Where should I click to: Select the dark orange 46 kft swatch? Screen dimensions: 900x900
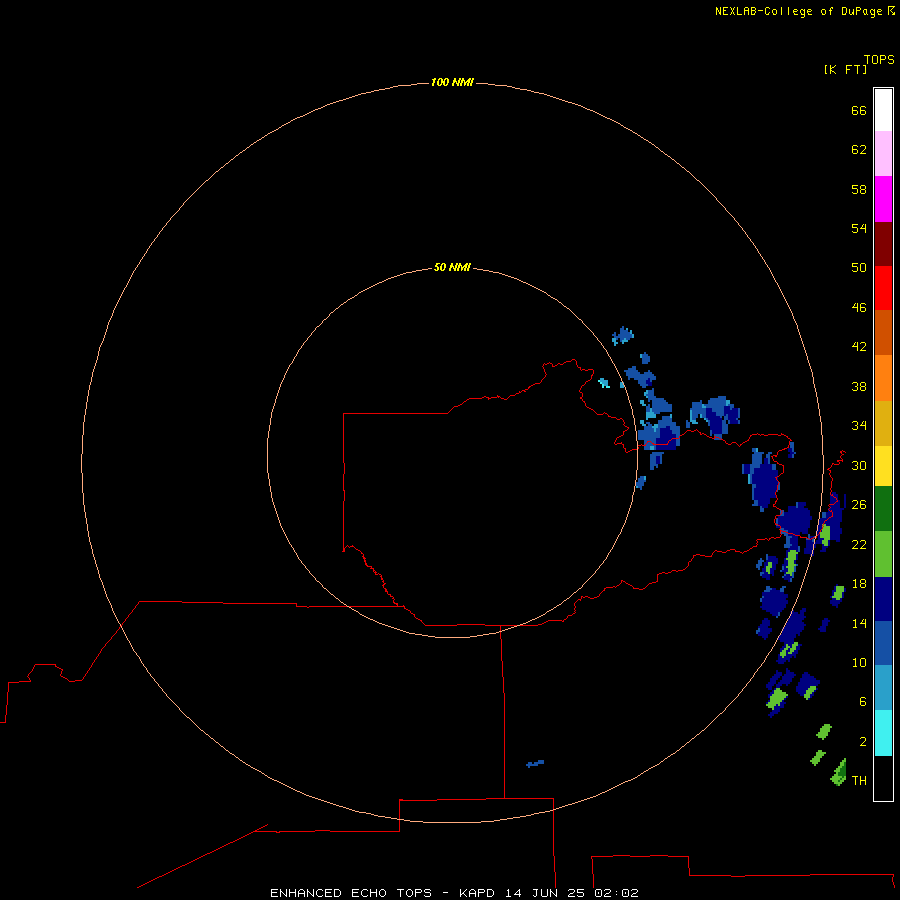883,333
